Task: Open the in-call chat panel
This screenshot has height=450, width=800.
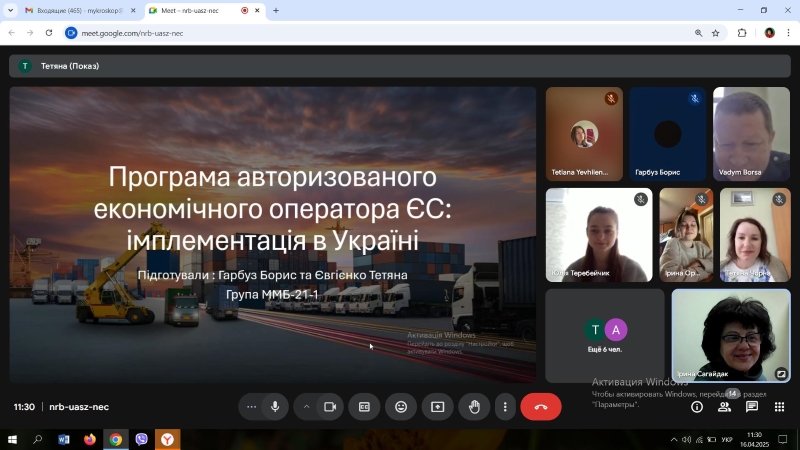Action: pos(752,407)
